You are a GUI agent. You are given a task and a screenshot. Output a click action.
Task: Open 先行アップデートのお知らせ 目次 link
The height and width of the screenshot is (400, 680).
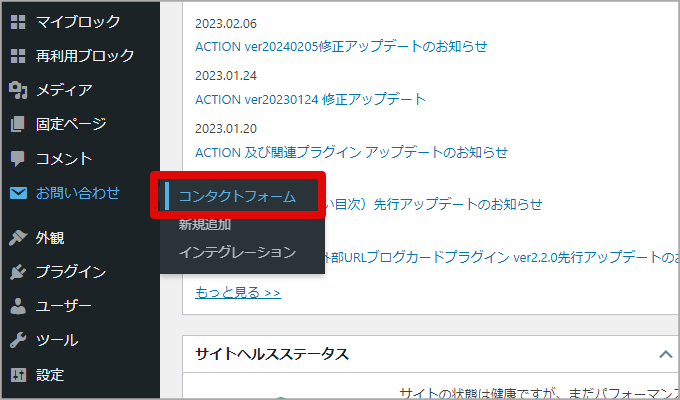pos(434,204)
